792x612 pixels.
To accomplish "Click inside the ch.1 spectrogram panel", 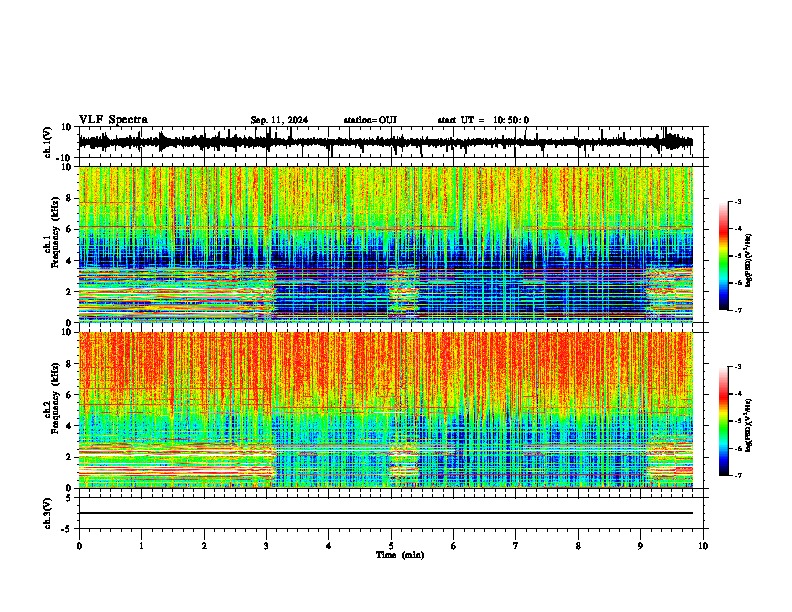I will pos(385,244).
